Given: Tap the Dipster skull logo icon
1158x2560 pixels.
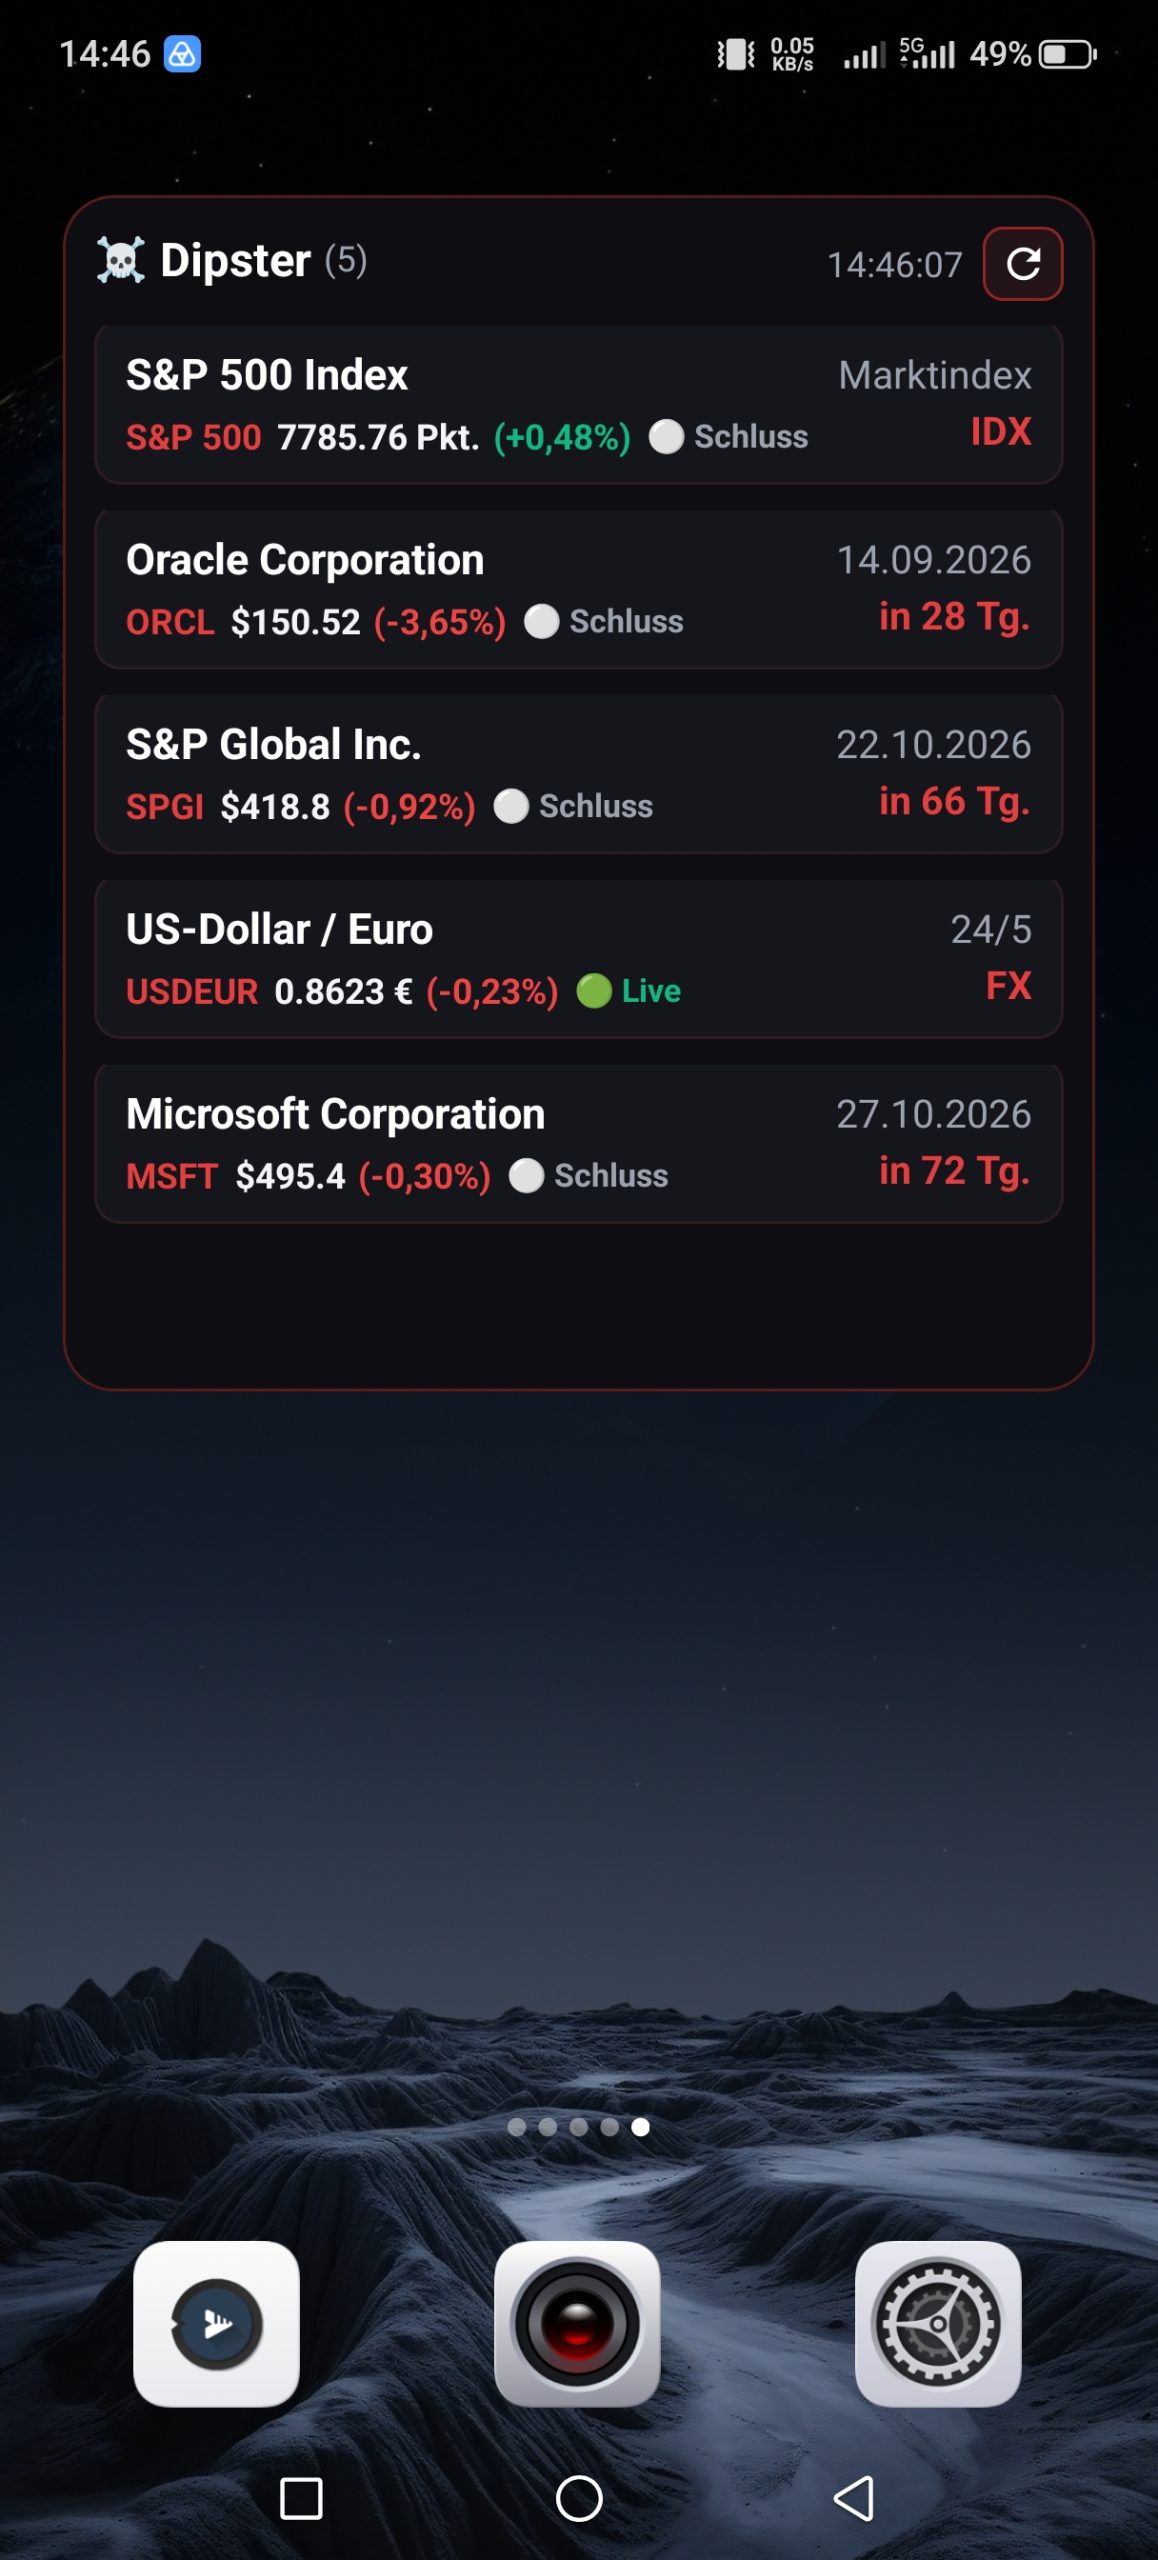Looking at the screenshot, I should coord(121,260).
